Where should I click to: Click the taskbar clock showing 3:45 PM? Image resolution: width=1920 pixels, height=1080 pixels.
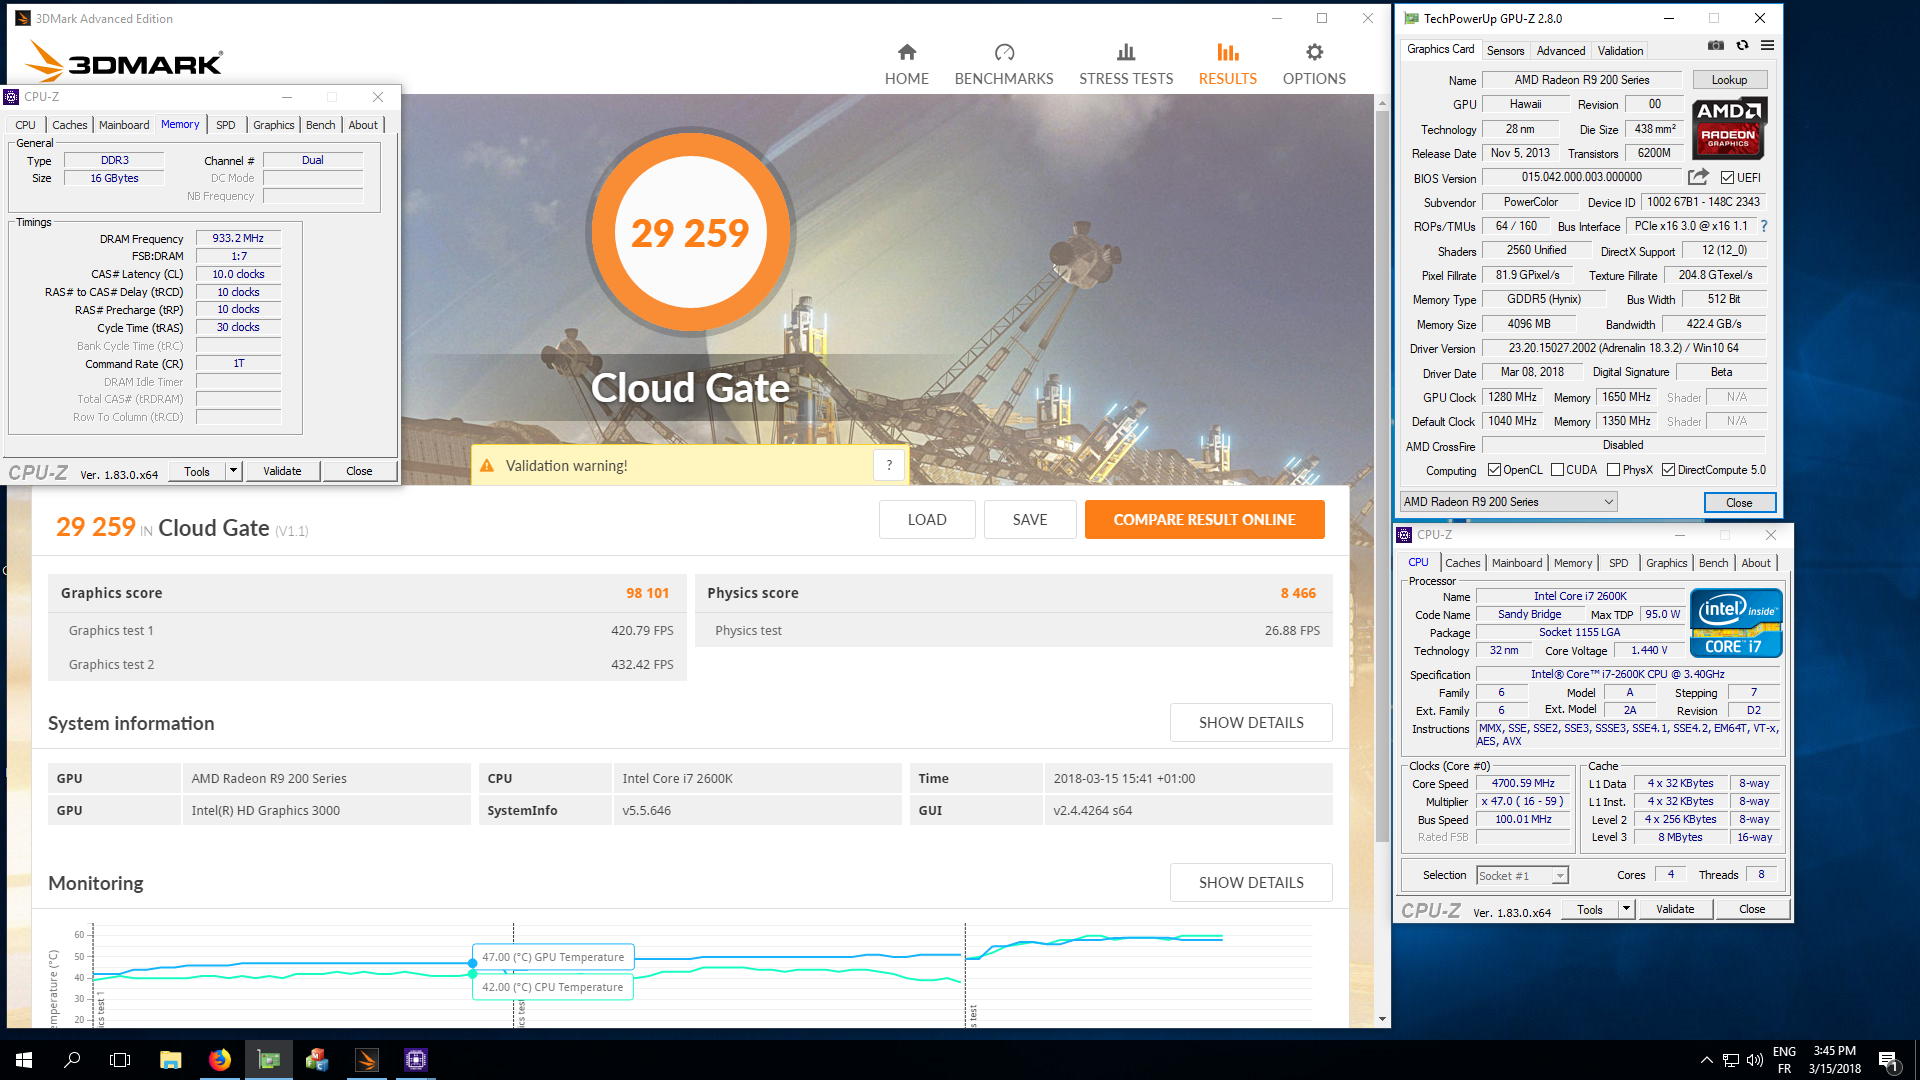click(x=1834, y=1059)
